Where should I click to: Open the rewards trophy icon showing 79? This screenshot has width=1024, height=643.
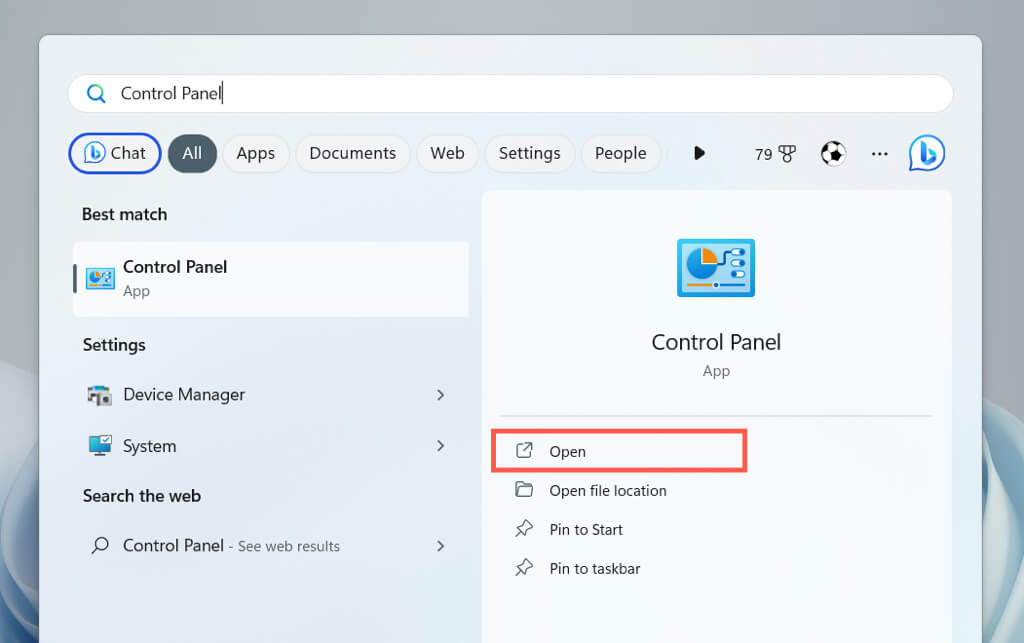coord(775,154)
